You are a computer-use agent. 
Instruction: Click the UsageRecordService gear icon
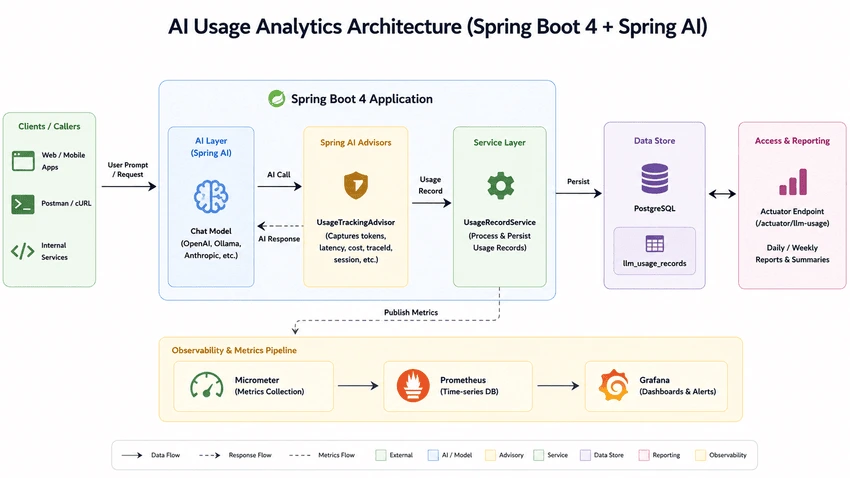(500, 186)
